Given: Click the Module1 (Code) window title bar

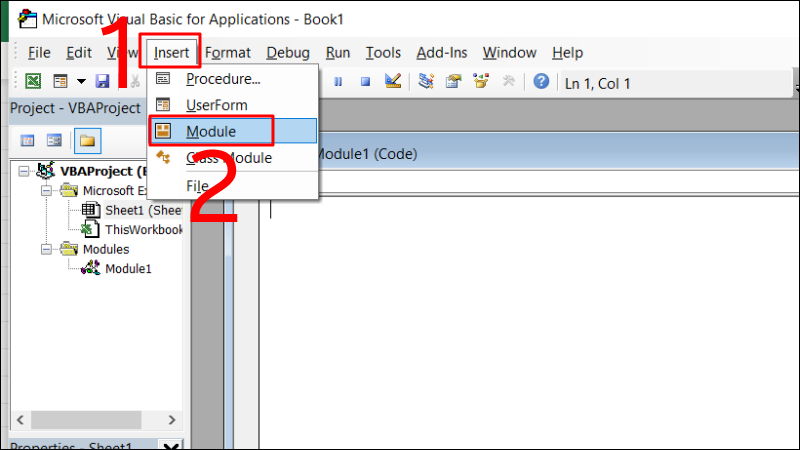Looking at the screenshot, I should click(x=558, y=154).
